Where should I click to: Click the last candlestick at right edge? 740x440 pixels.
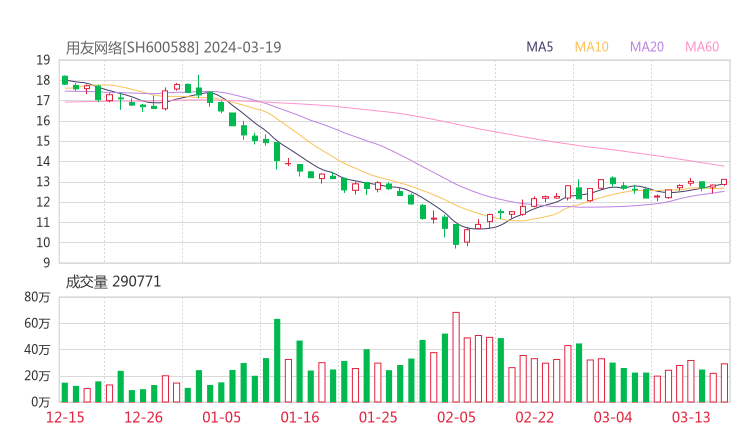(724, 182)
